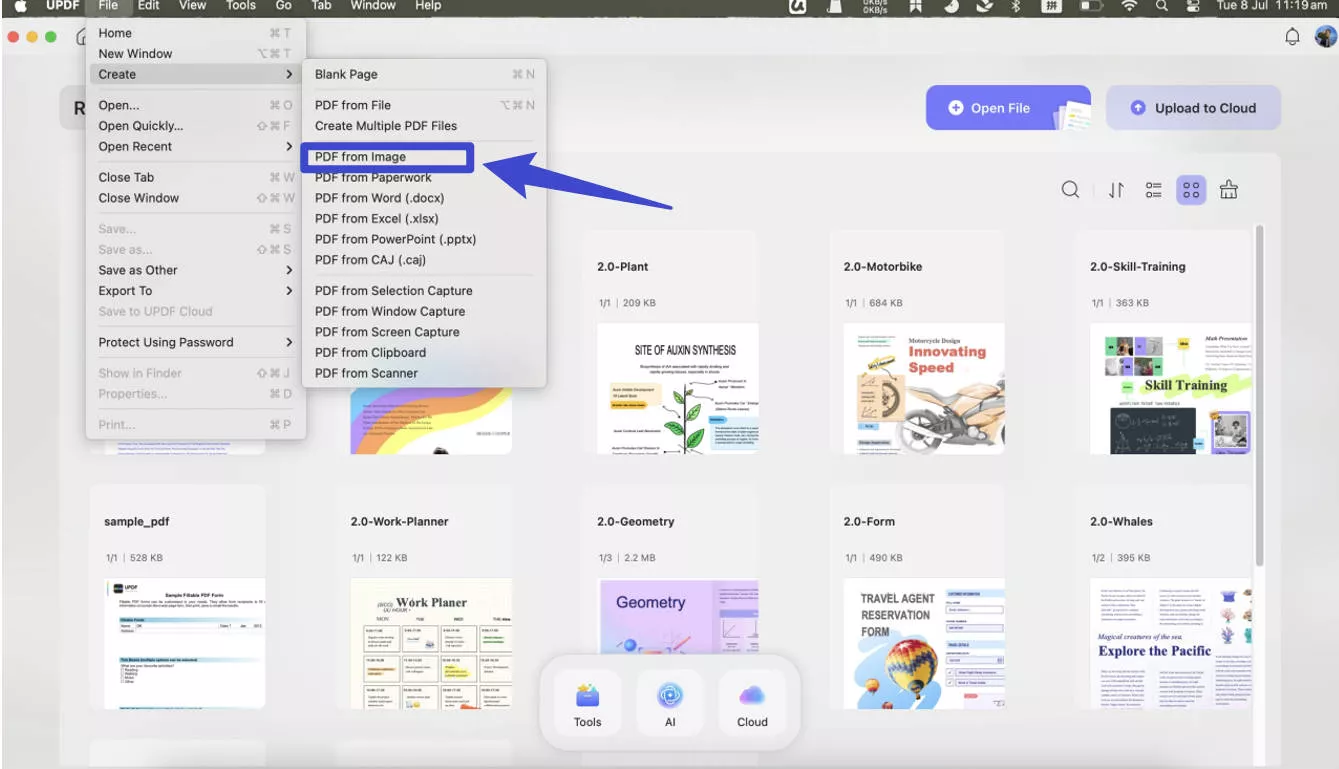Switch to list view layout

point(1153,189)
